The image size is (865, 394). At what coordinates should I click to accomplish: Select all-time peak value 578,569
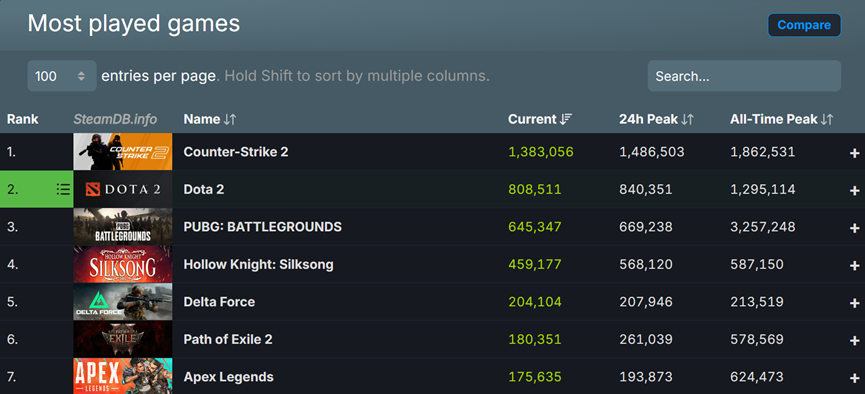point(756,339)
